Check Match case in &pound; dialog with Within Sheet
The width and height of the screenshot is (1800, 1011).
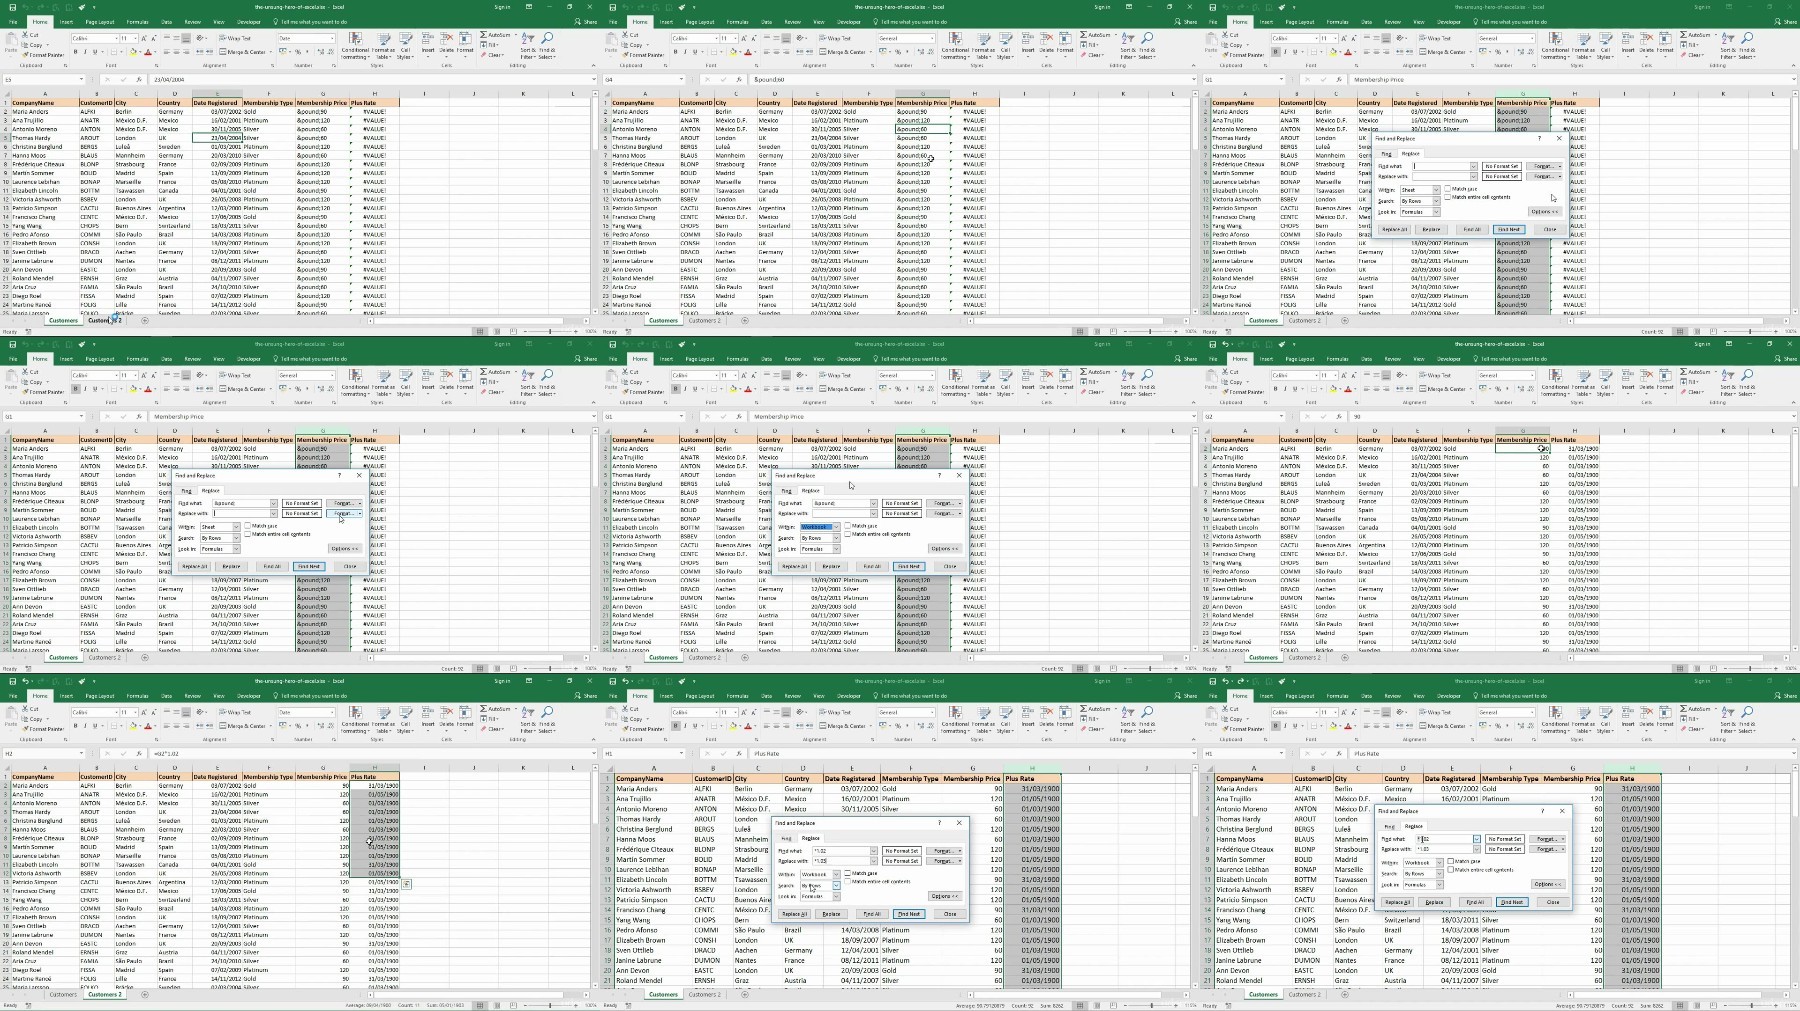pyautogui.click(x=247, y=526)
